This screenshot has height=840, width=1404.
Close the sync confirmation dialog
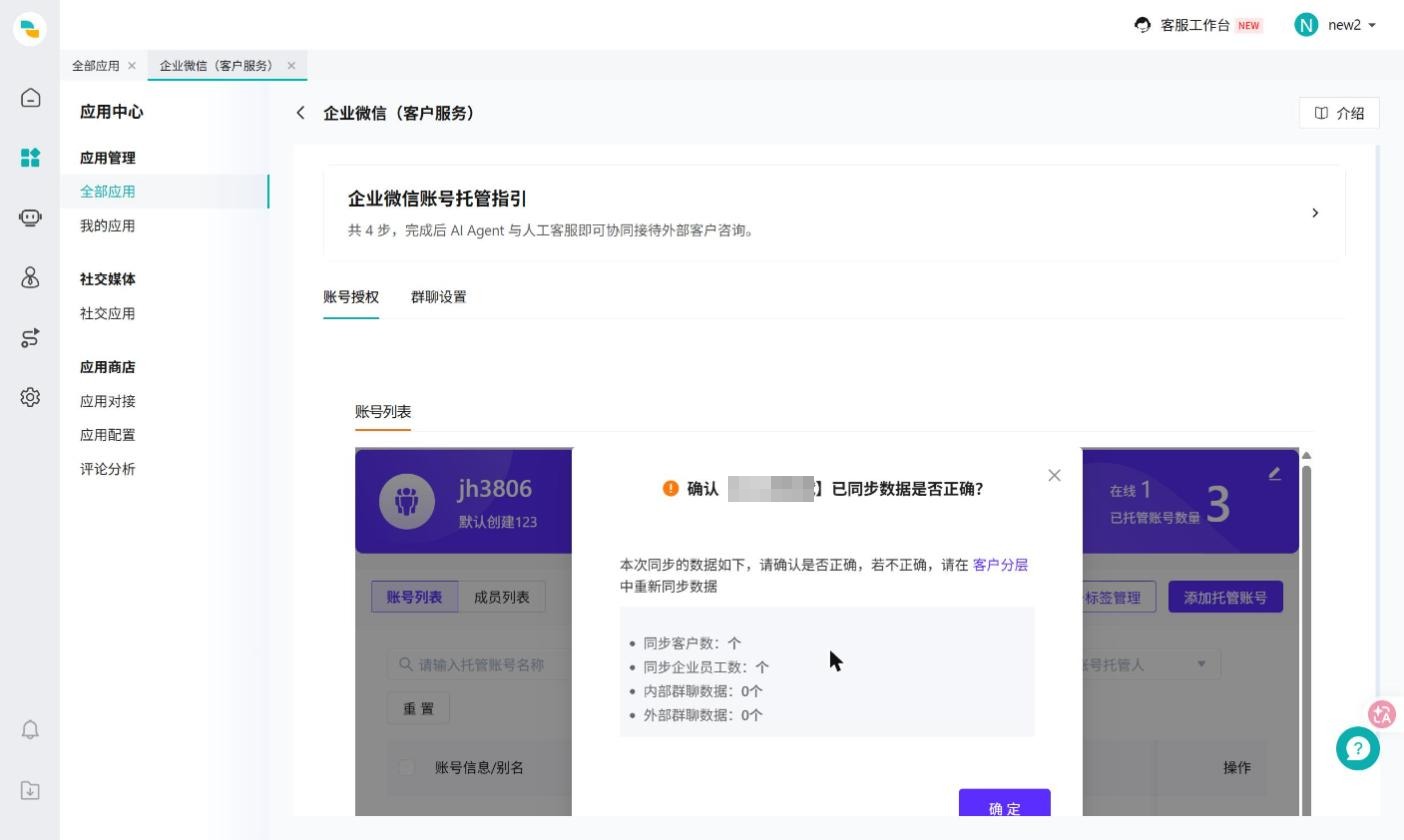point(1054,476)
